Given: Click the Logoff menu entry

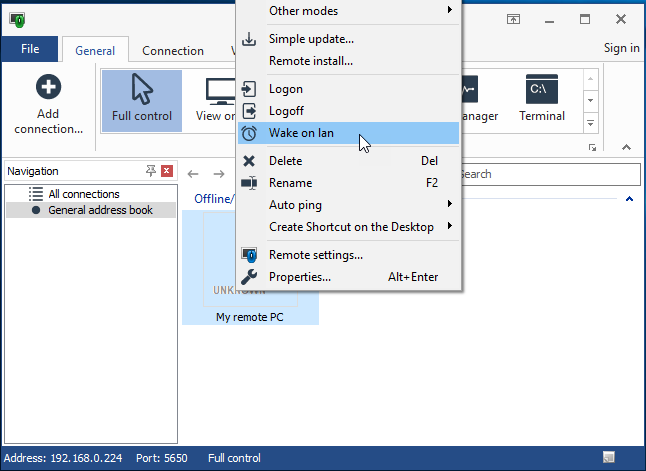Looking at the screenshot, I should 286,111.
